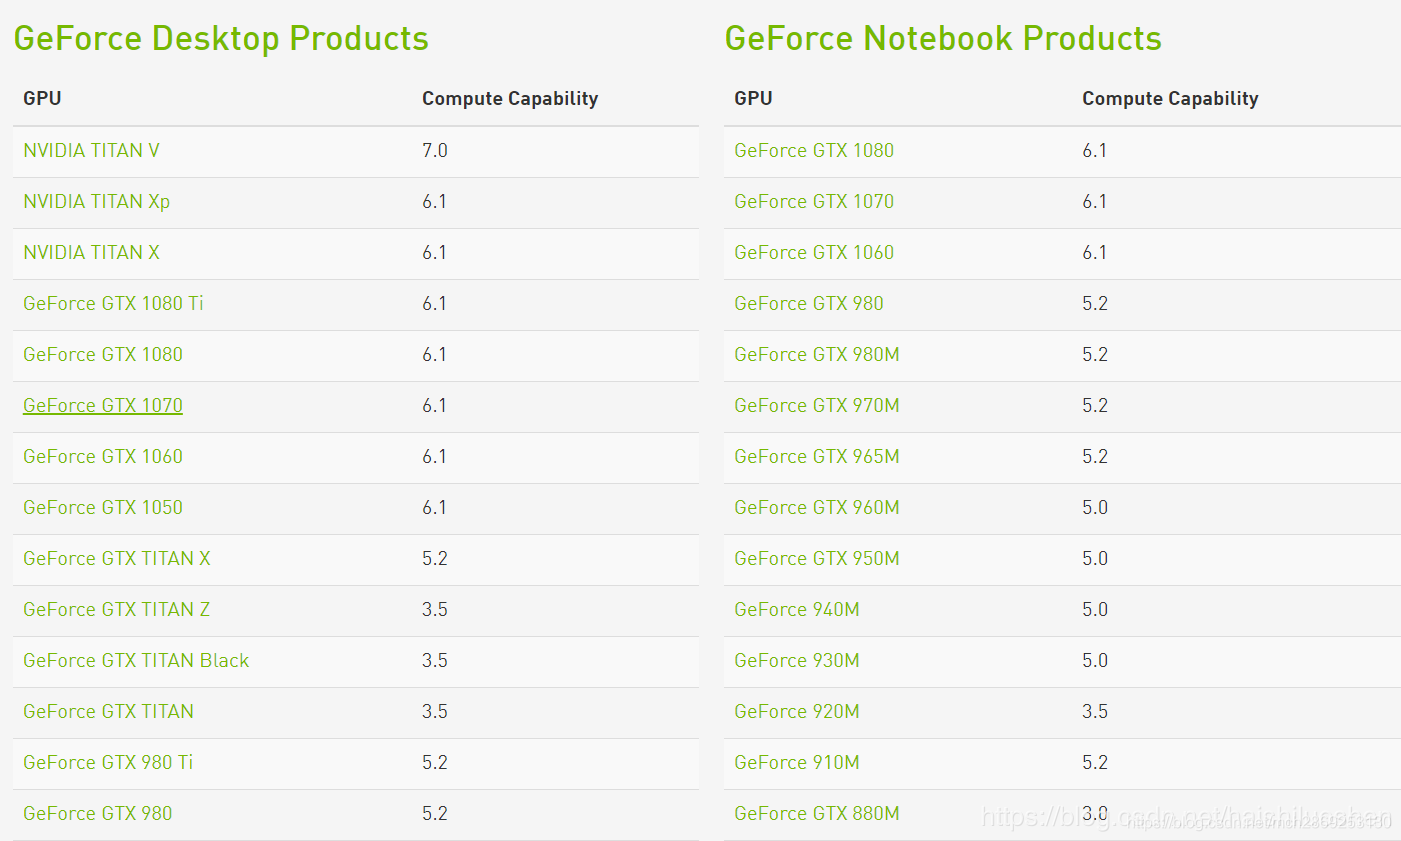This screenshot has height=841, width=1401.
Task: Open the GeForce GTX 880M link
Action: click(817, 814)
